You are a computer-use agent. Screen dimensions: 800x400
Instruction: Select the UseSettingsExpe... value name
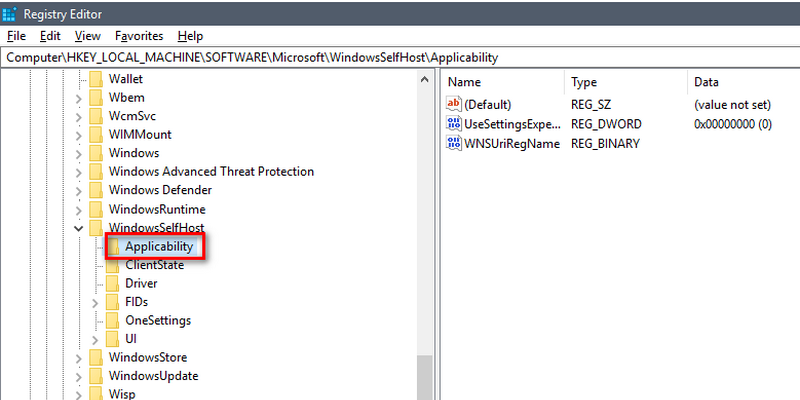point(512,124)
